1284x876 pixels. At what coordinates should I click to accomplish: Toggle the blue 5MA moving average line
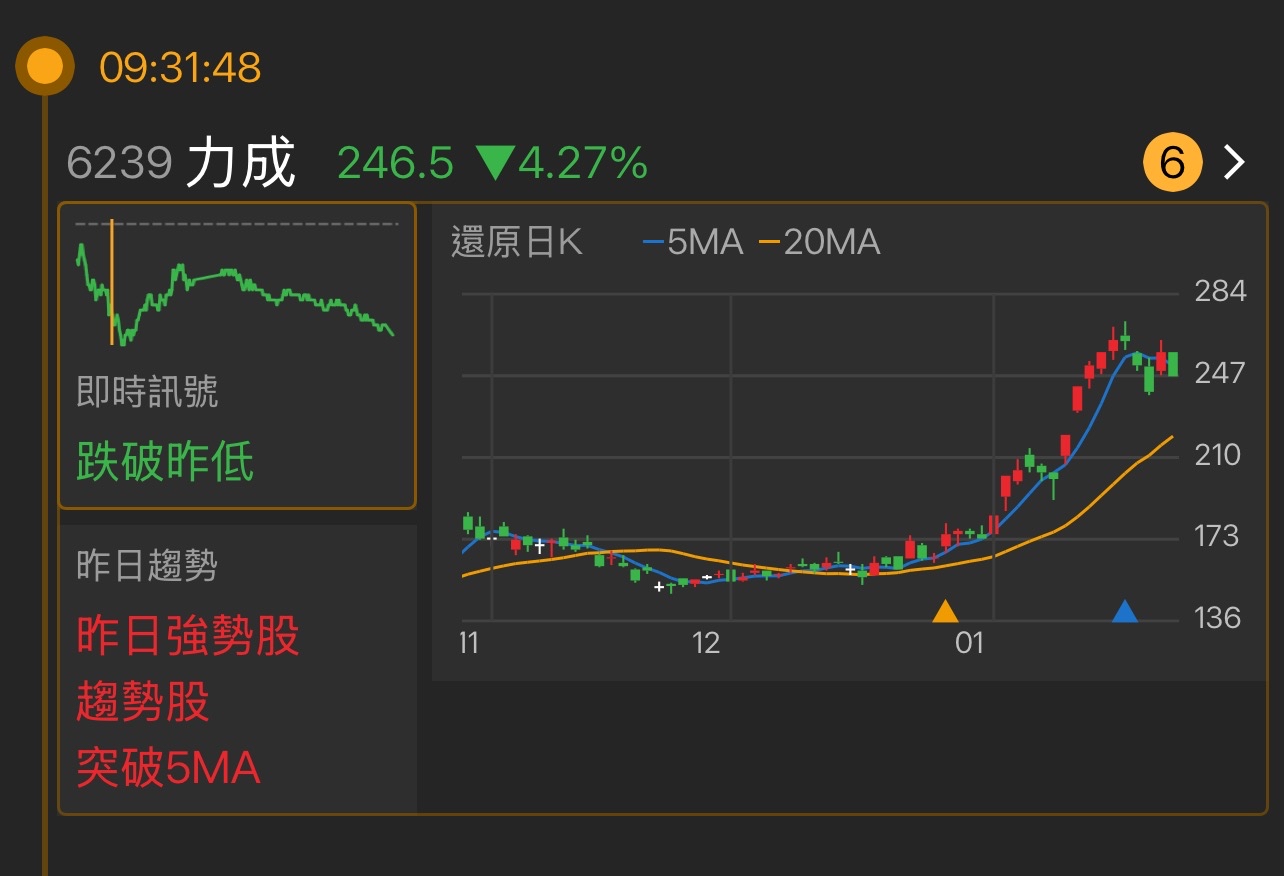700,242
